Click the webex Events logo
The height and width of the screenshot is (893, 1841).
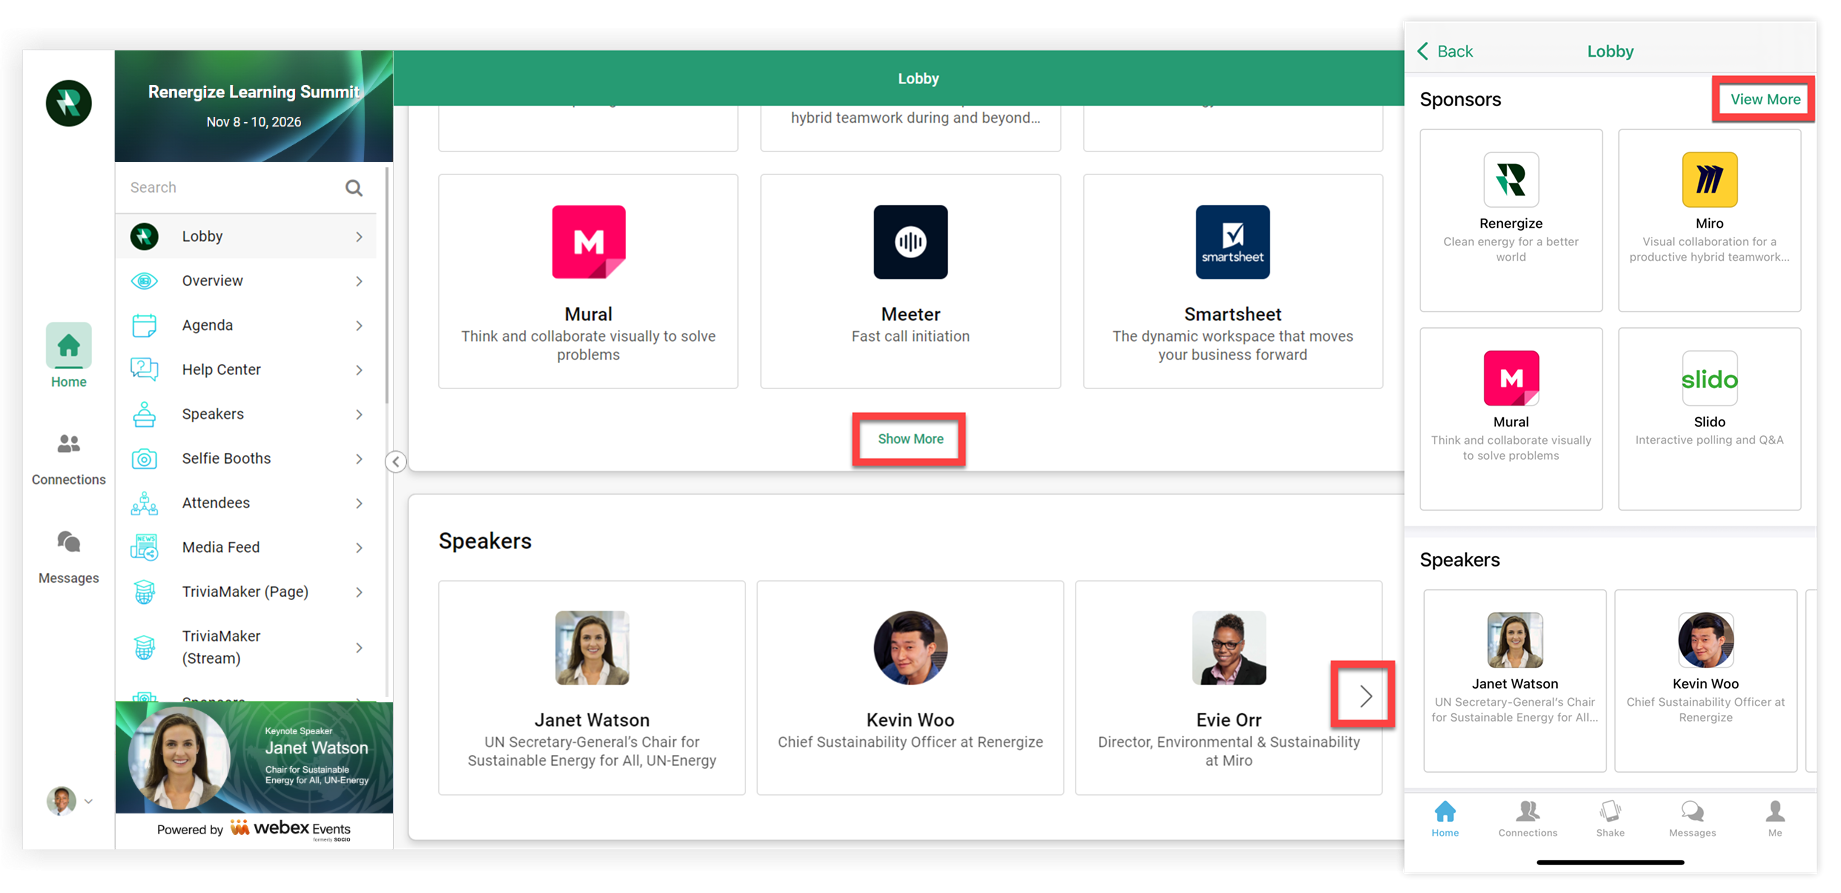[291, 829]
